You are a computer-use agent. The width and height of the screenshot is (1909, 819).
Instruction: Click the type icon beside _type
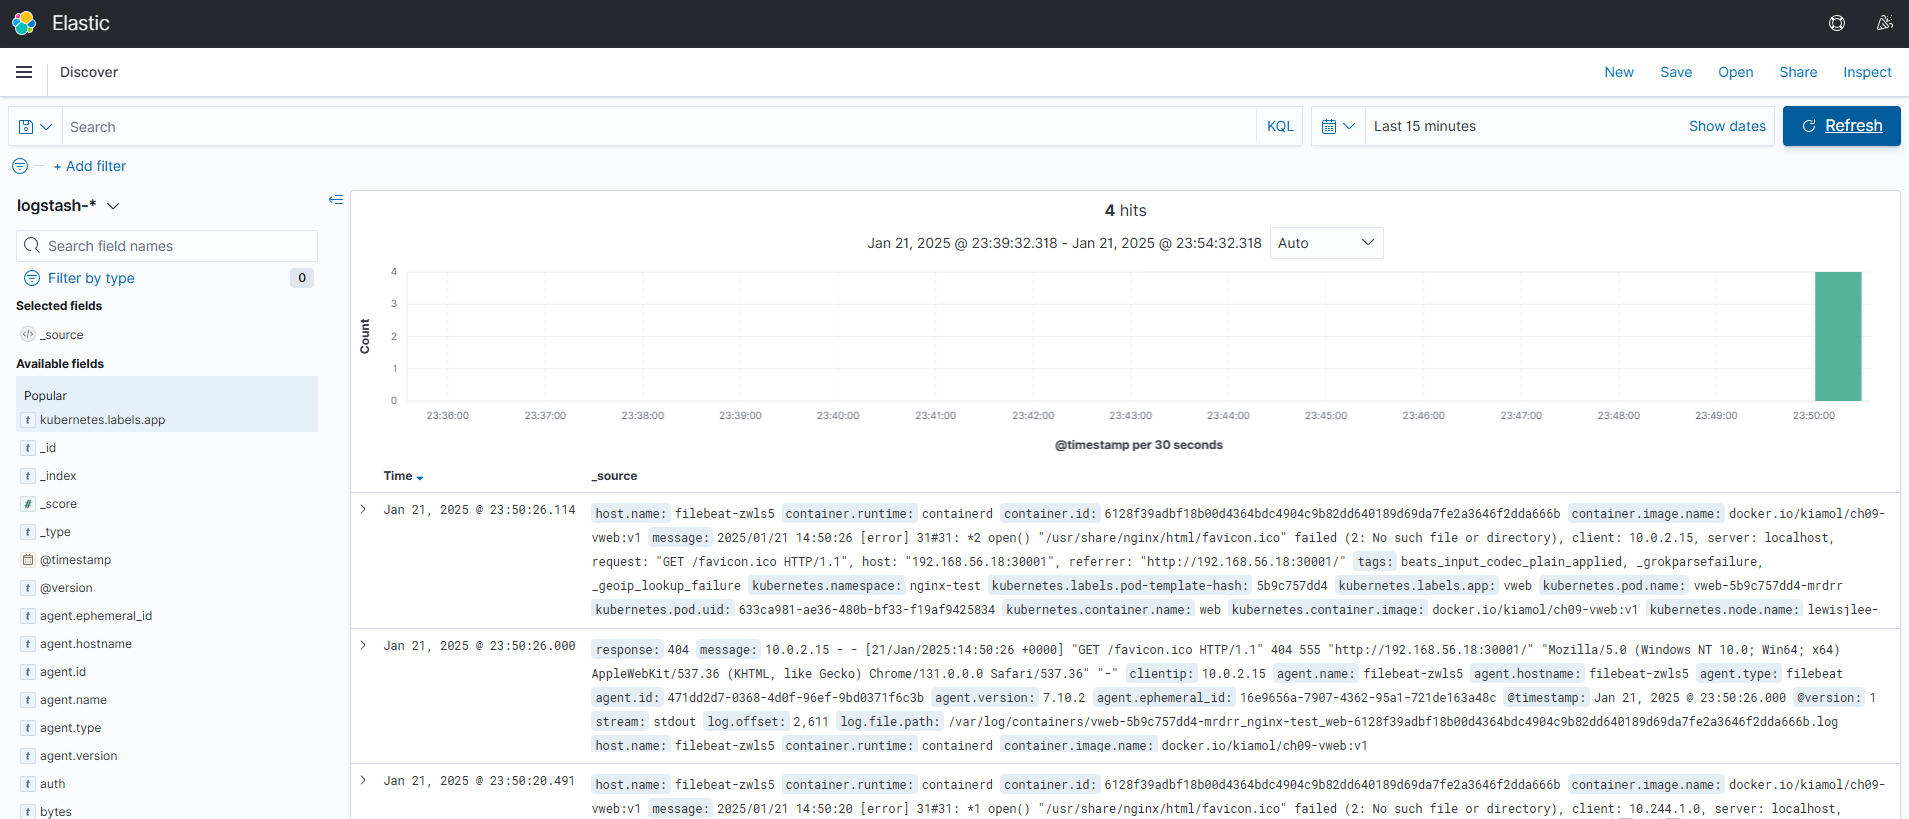[x=28, y=532]
